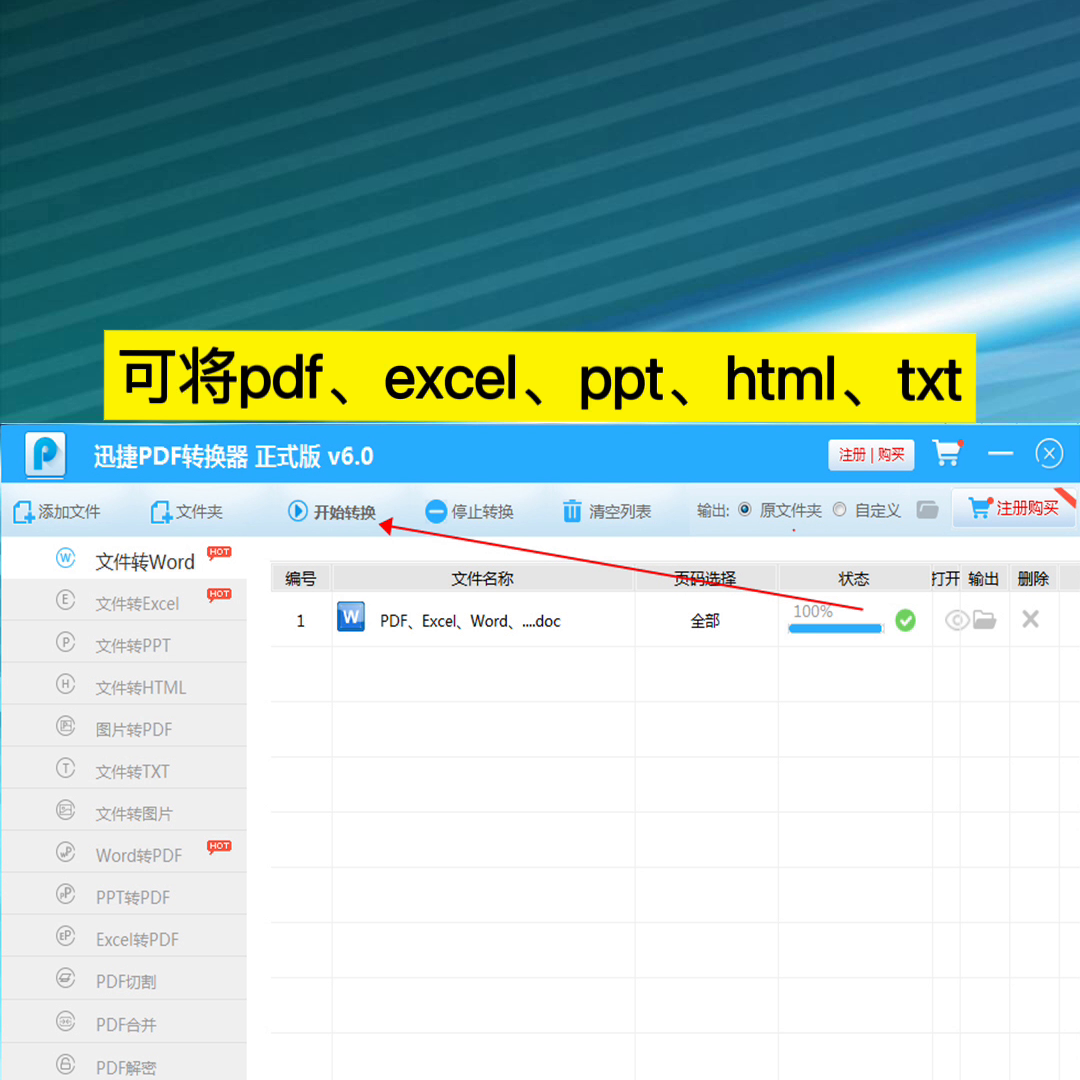1080x1080 pixels.
Task: Click the HOT badge next to 文件转Word
Action: tap(219, 552)
